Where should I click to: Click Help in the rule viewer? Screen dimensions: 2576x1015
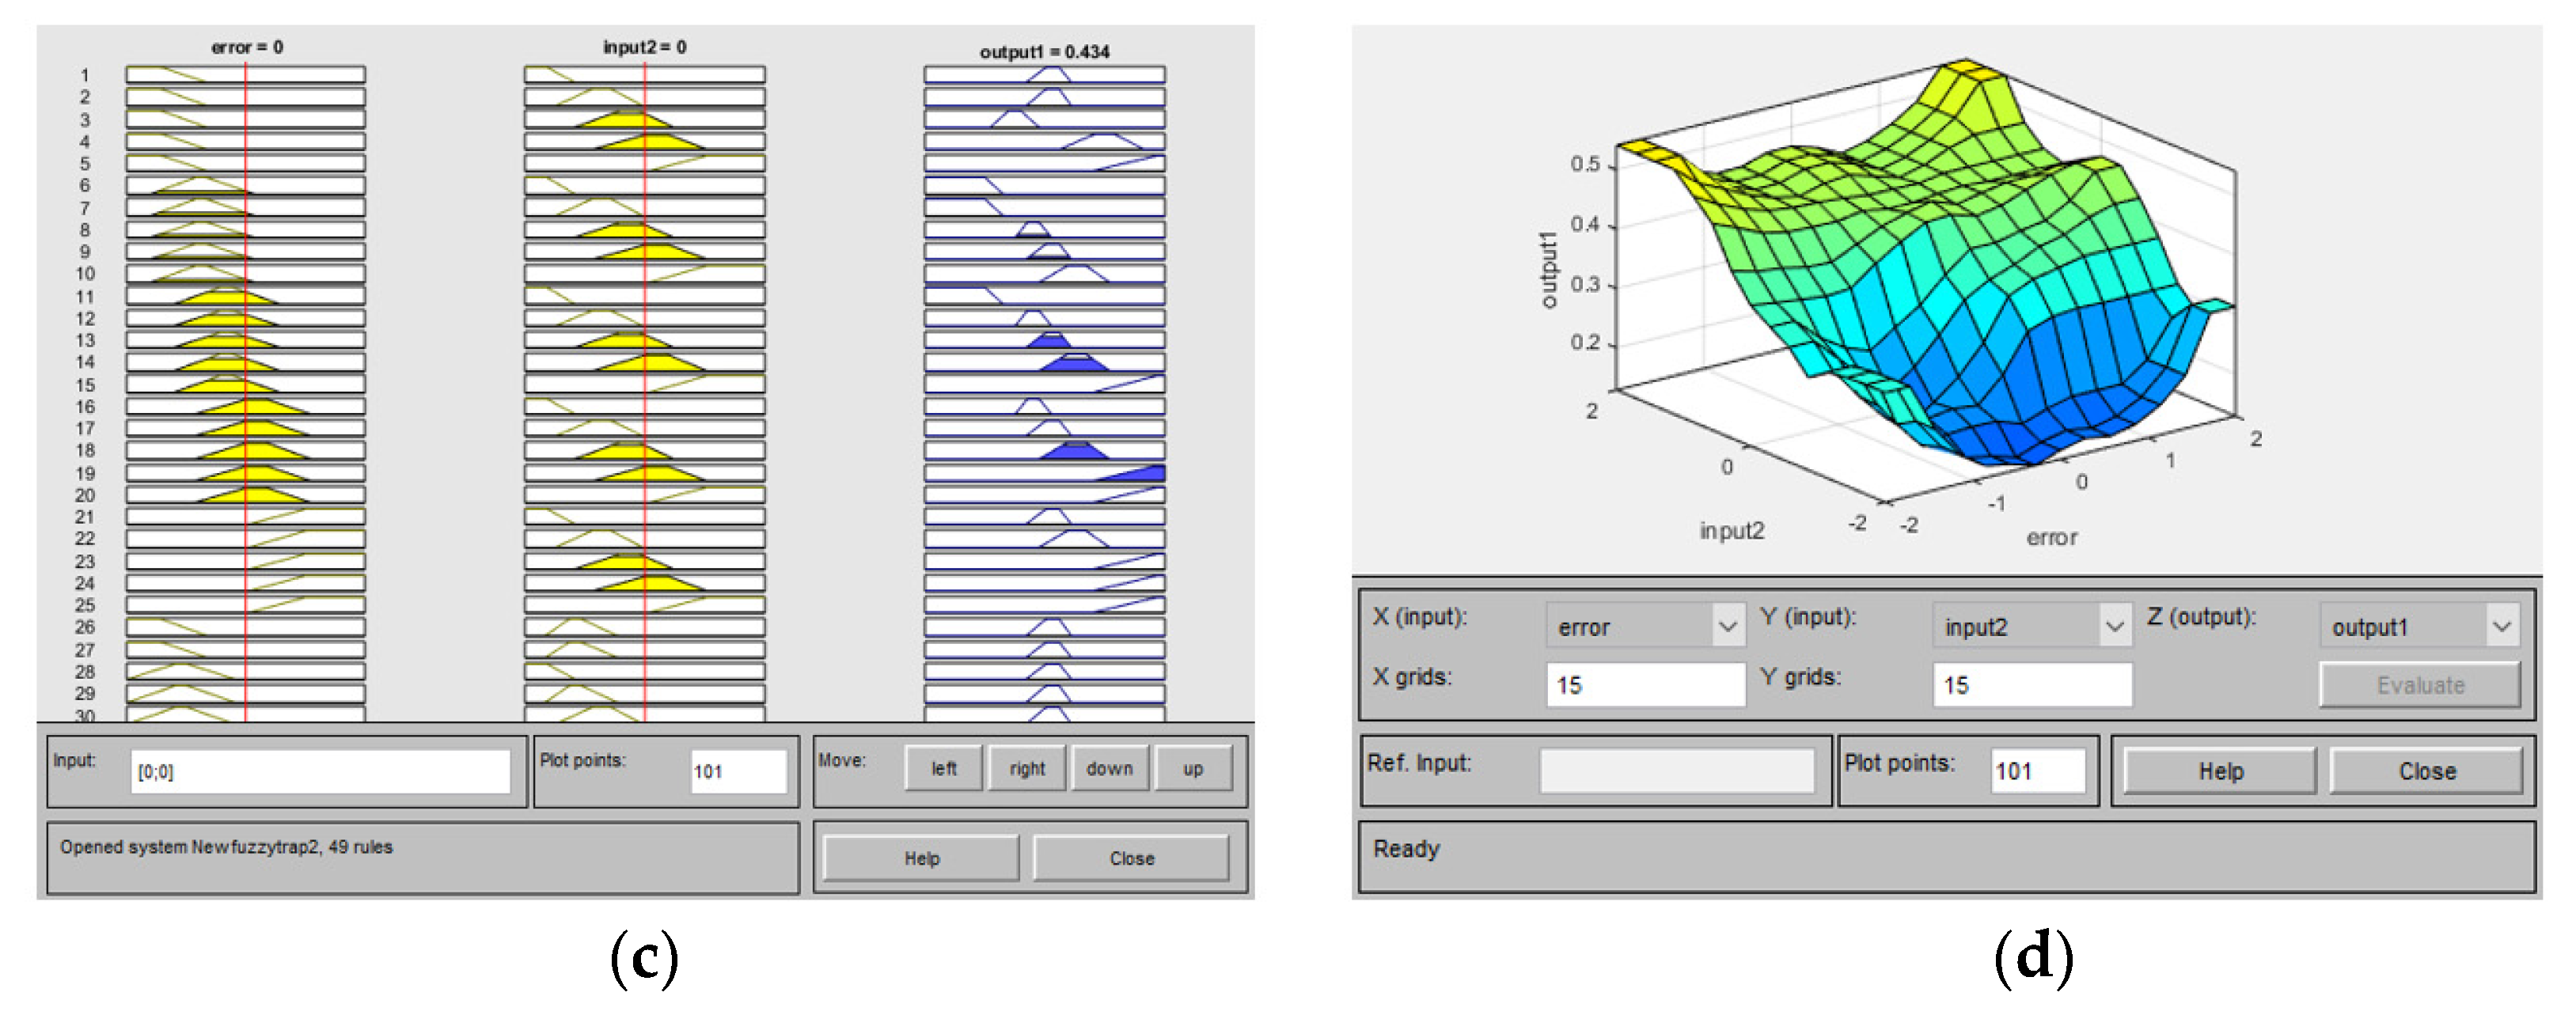(921, 858)
